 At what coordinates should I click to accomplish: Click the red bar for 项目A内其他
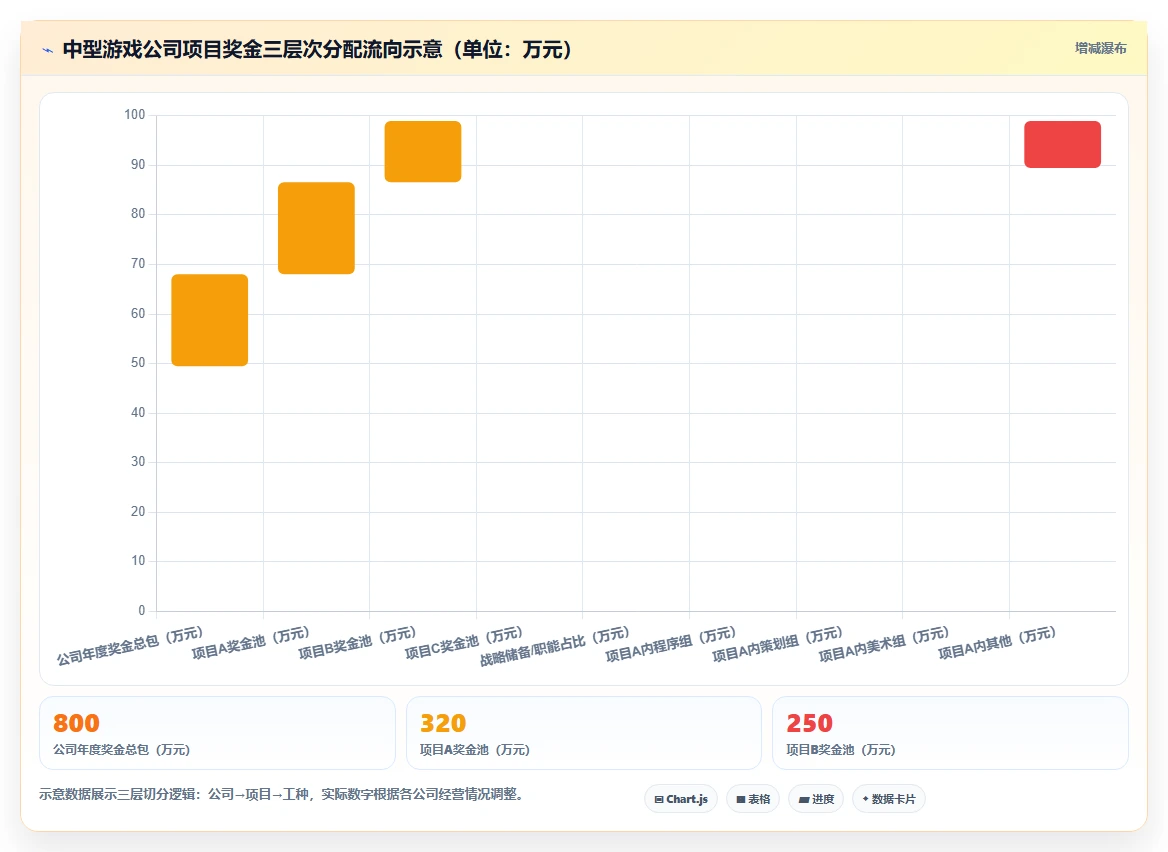pos(1062,144)
